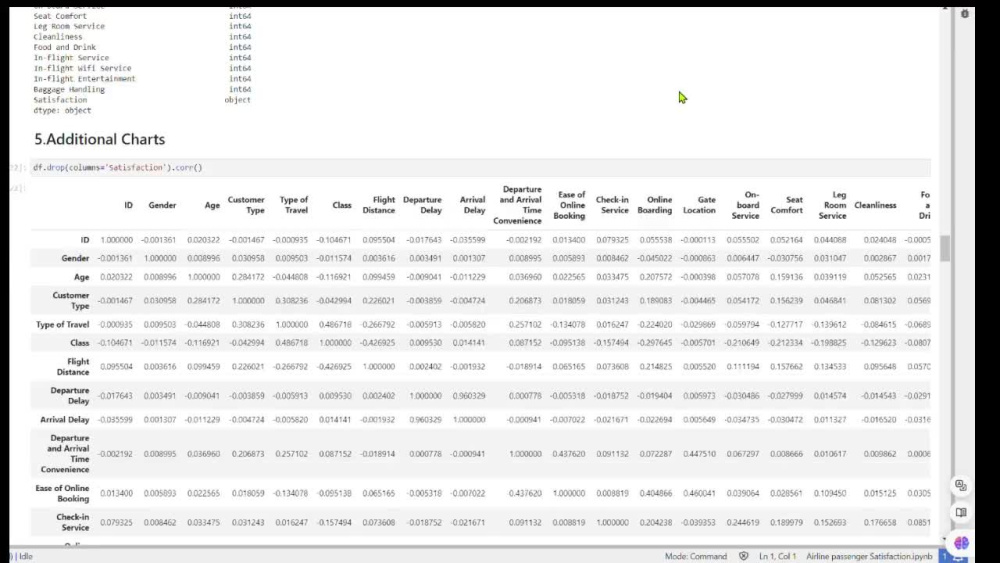Click 0.308236 in the Customer Type row
Image resolution: width=1000 pixels, height=563 pixels.
[x=291, y=301]
